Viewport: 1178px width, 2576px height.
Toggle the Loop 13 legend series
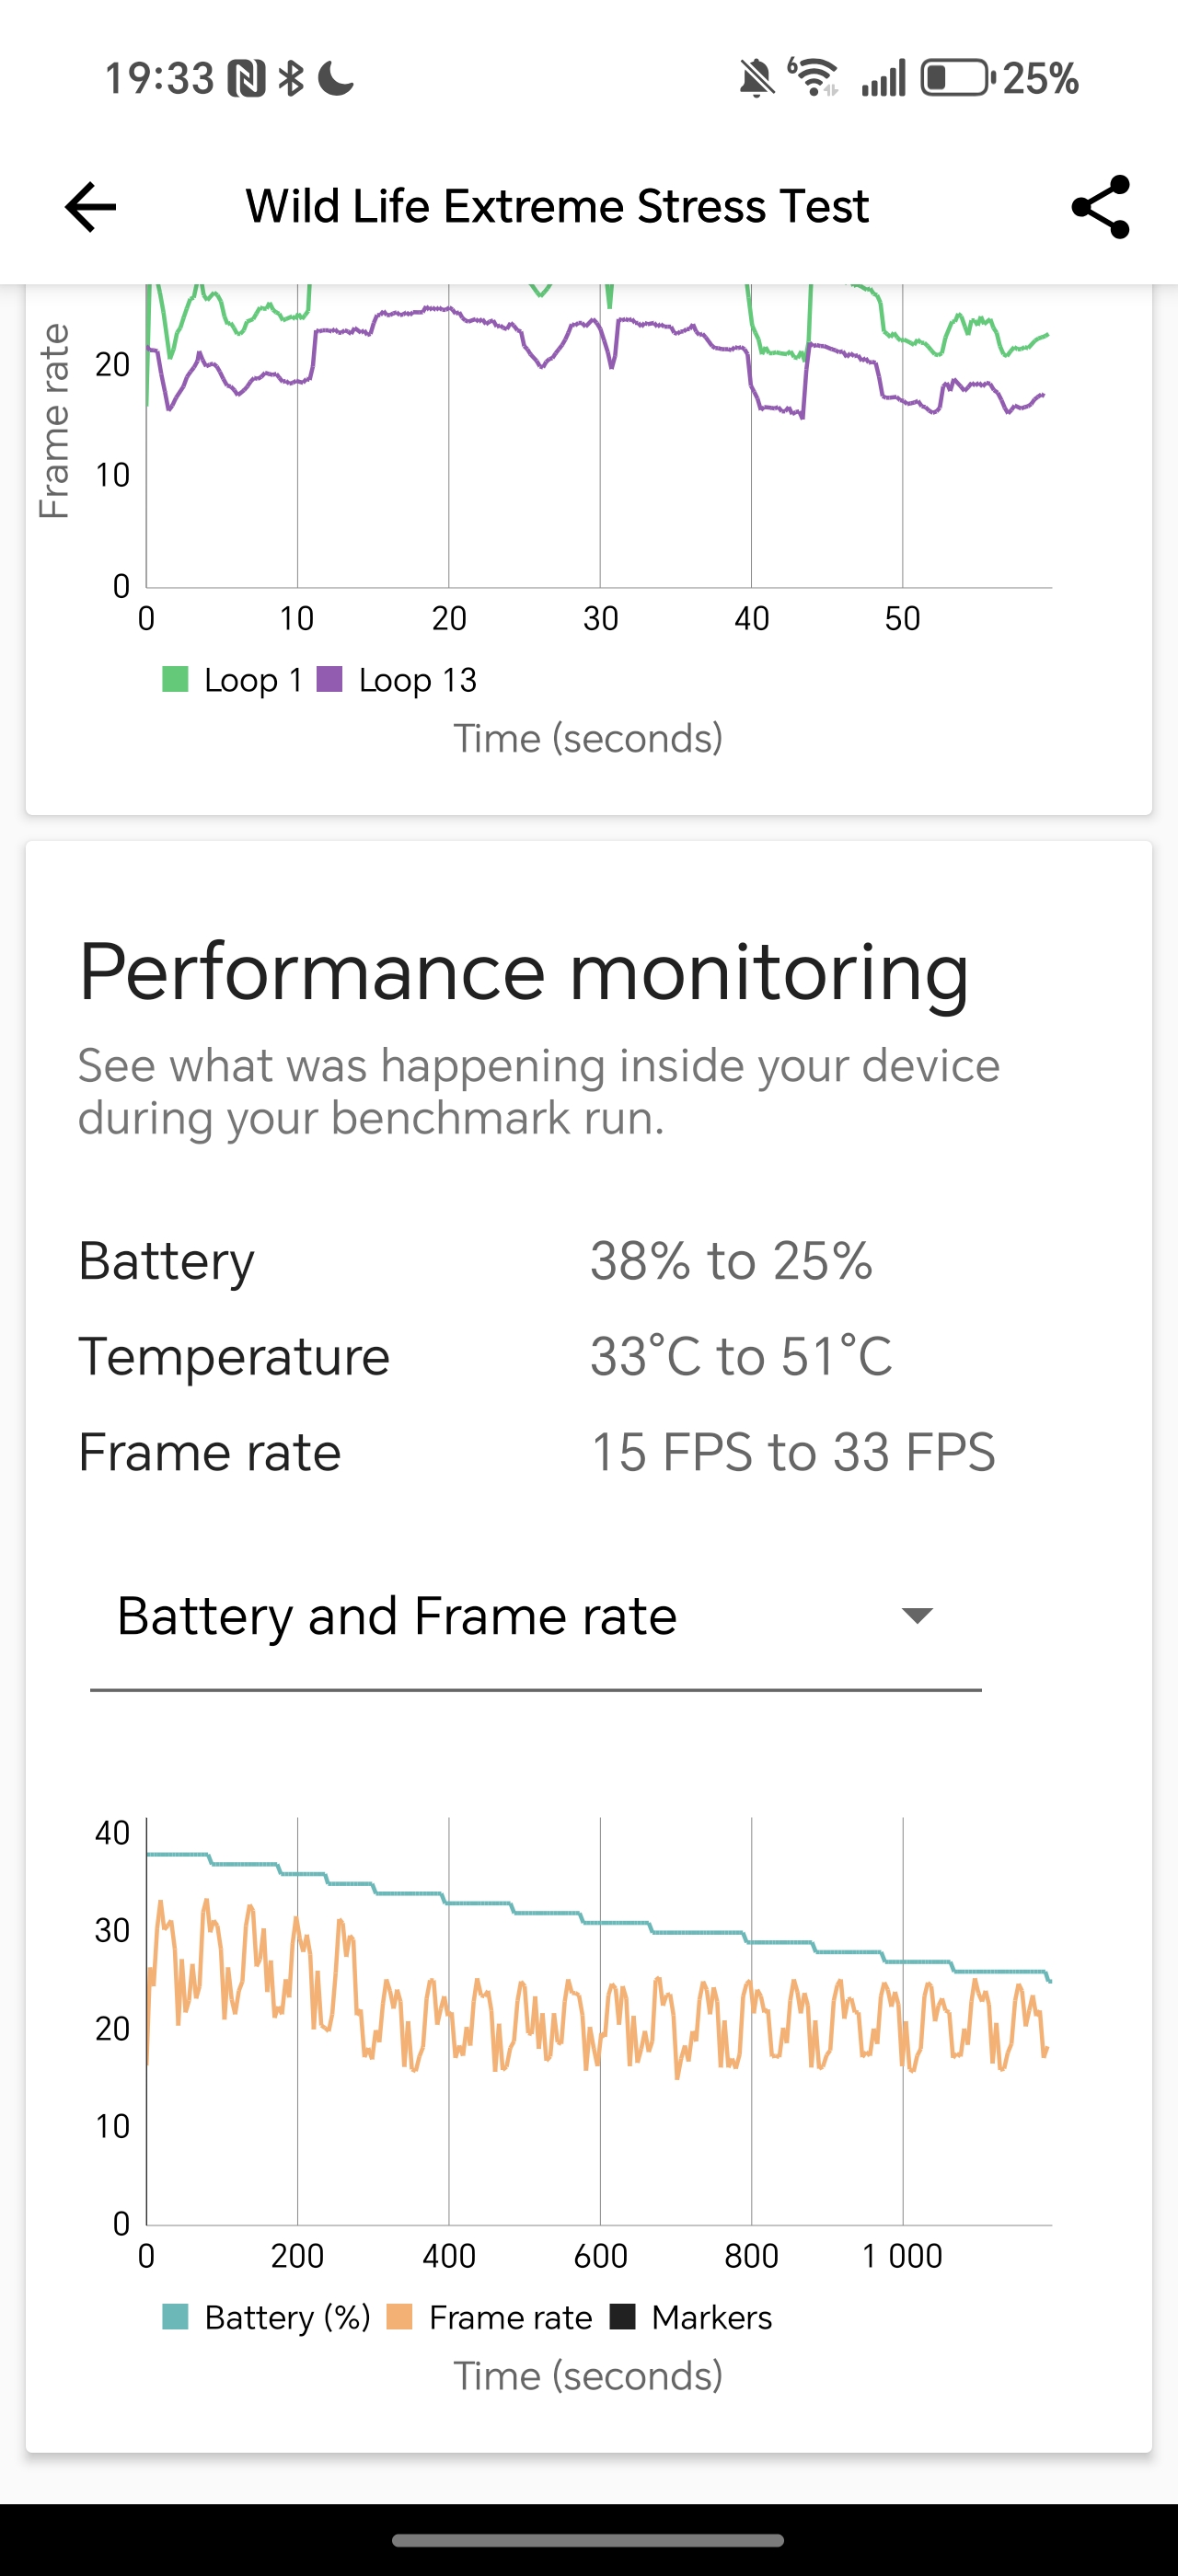[397, 680]
